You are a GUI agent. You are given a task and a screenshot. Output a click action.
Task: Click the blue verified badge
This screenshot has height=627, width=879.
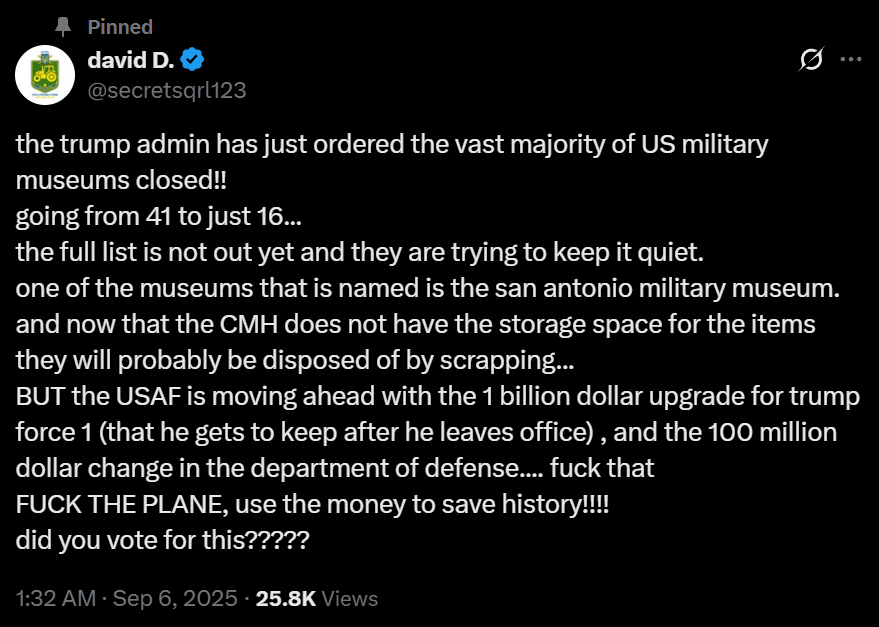[x=193, y=60]
